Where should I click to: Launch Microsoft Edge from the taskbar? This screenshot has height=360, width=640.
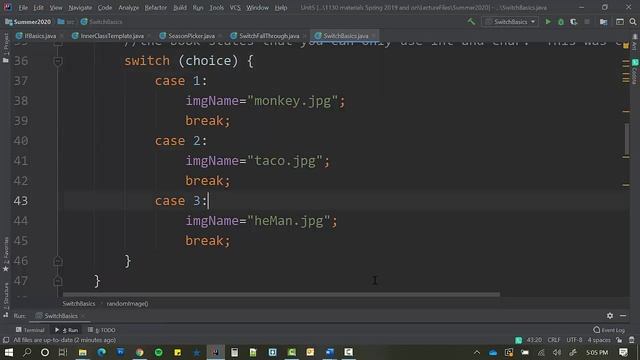(101, 352)
